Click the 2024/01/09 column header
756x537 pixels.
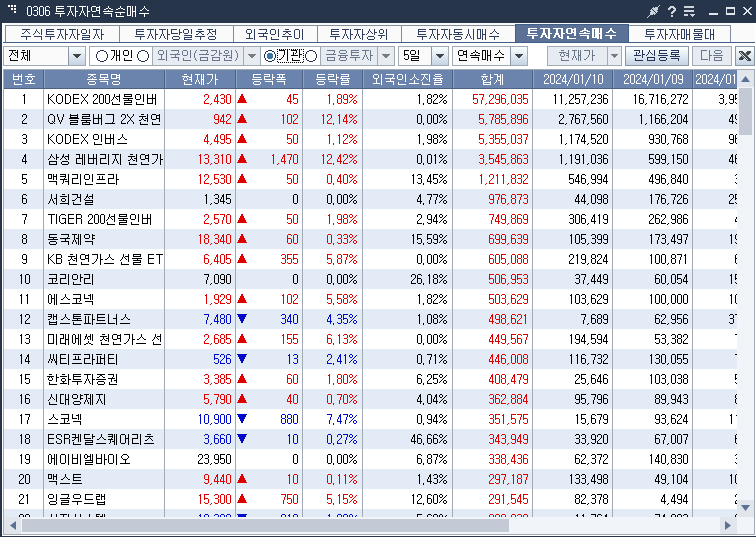tap(653, 79)
